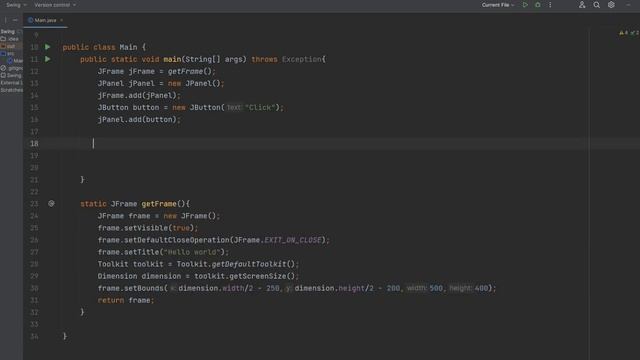Screen dimensions: 640x360
Task: Collapse the project tool window with the minus icon
Action: 15,20
